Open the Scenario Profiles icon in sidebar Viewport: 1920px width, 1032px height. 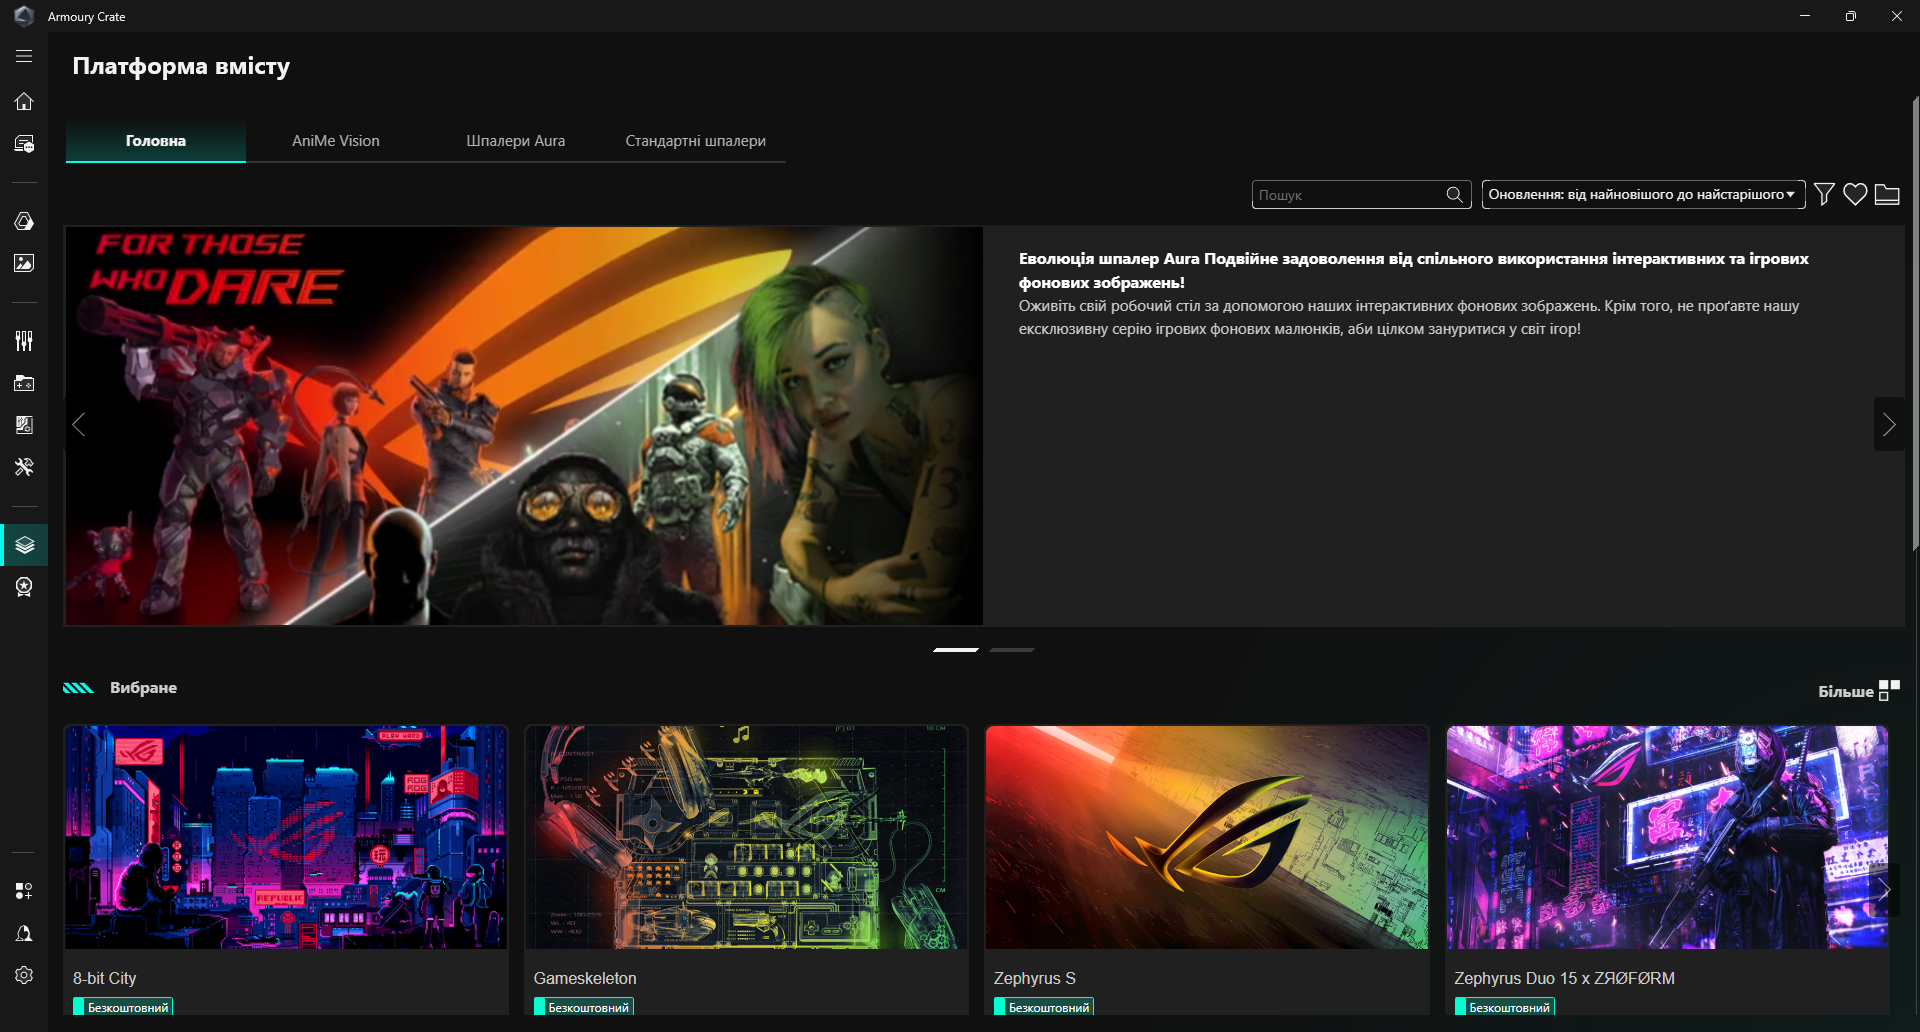(24, 425)
